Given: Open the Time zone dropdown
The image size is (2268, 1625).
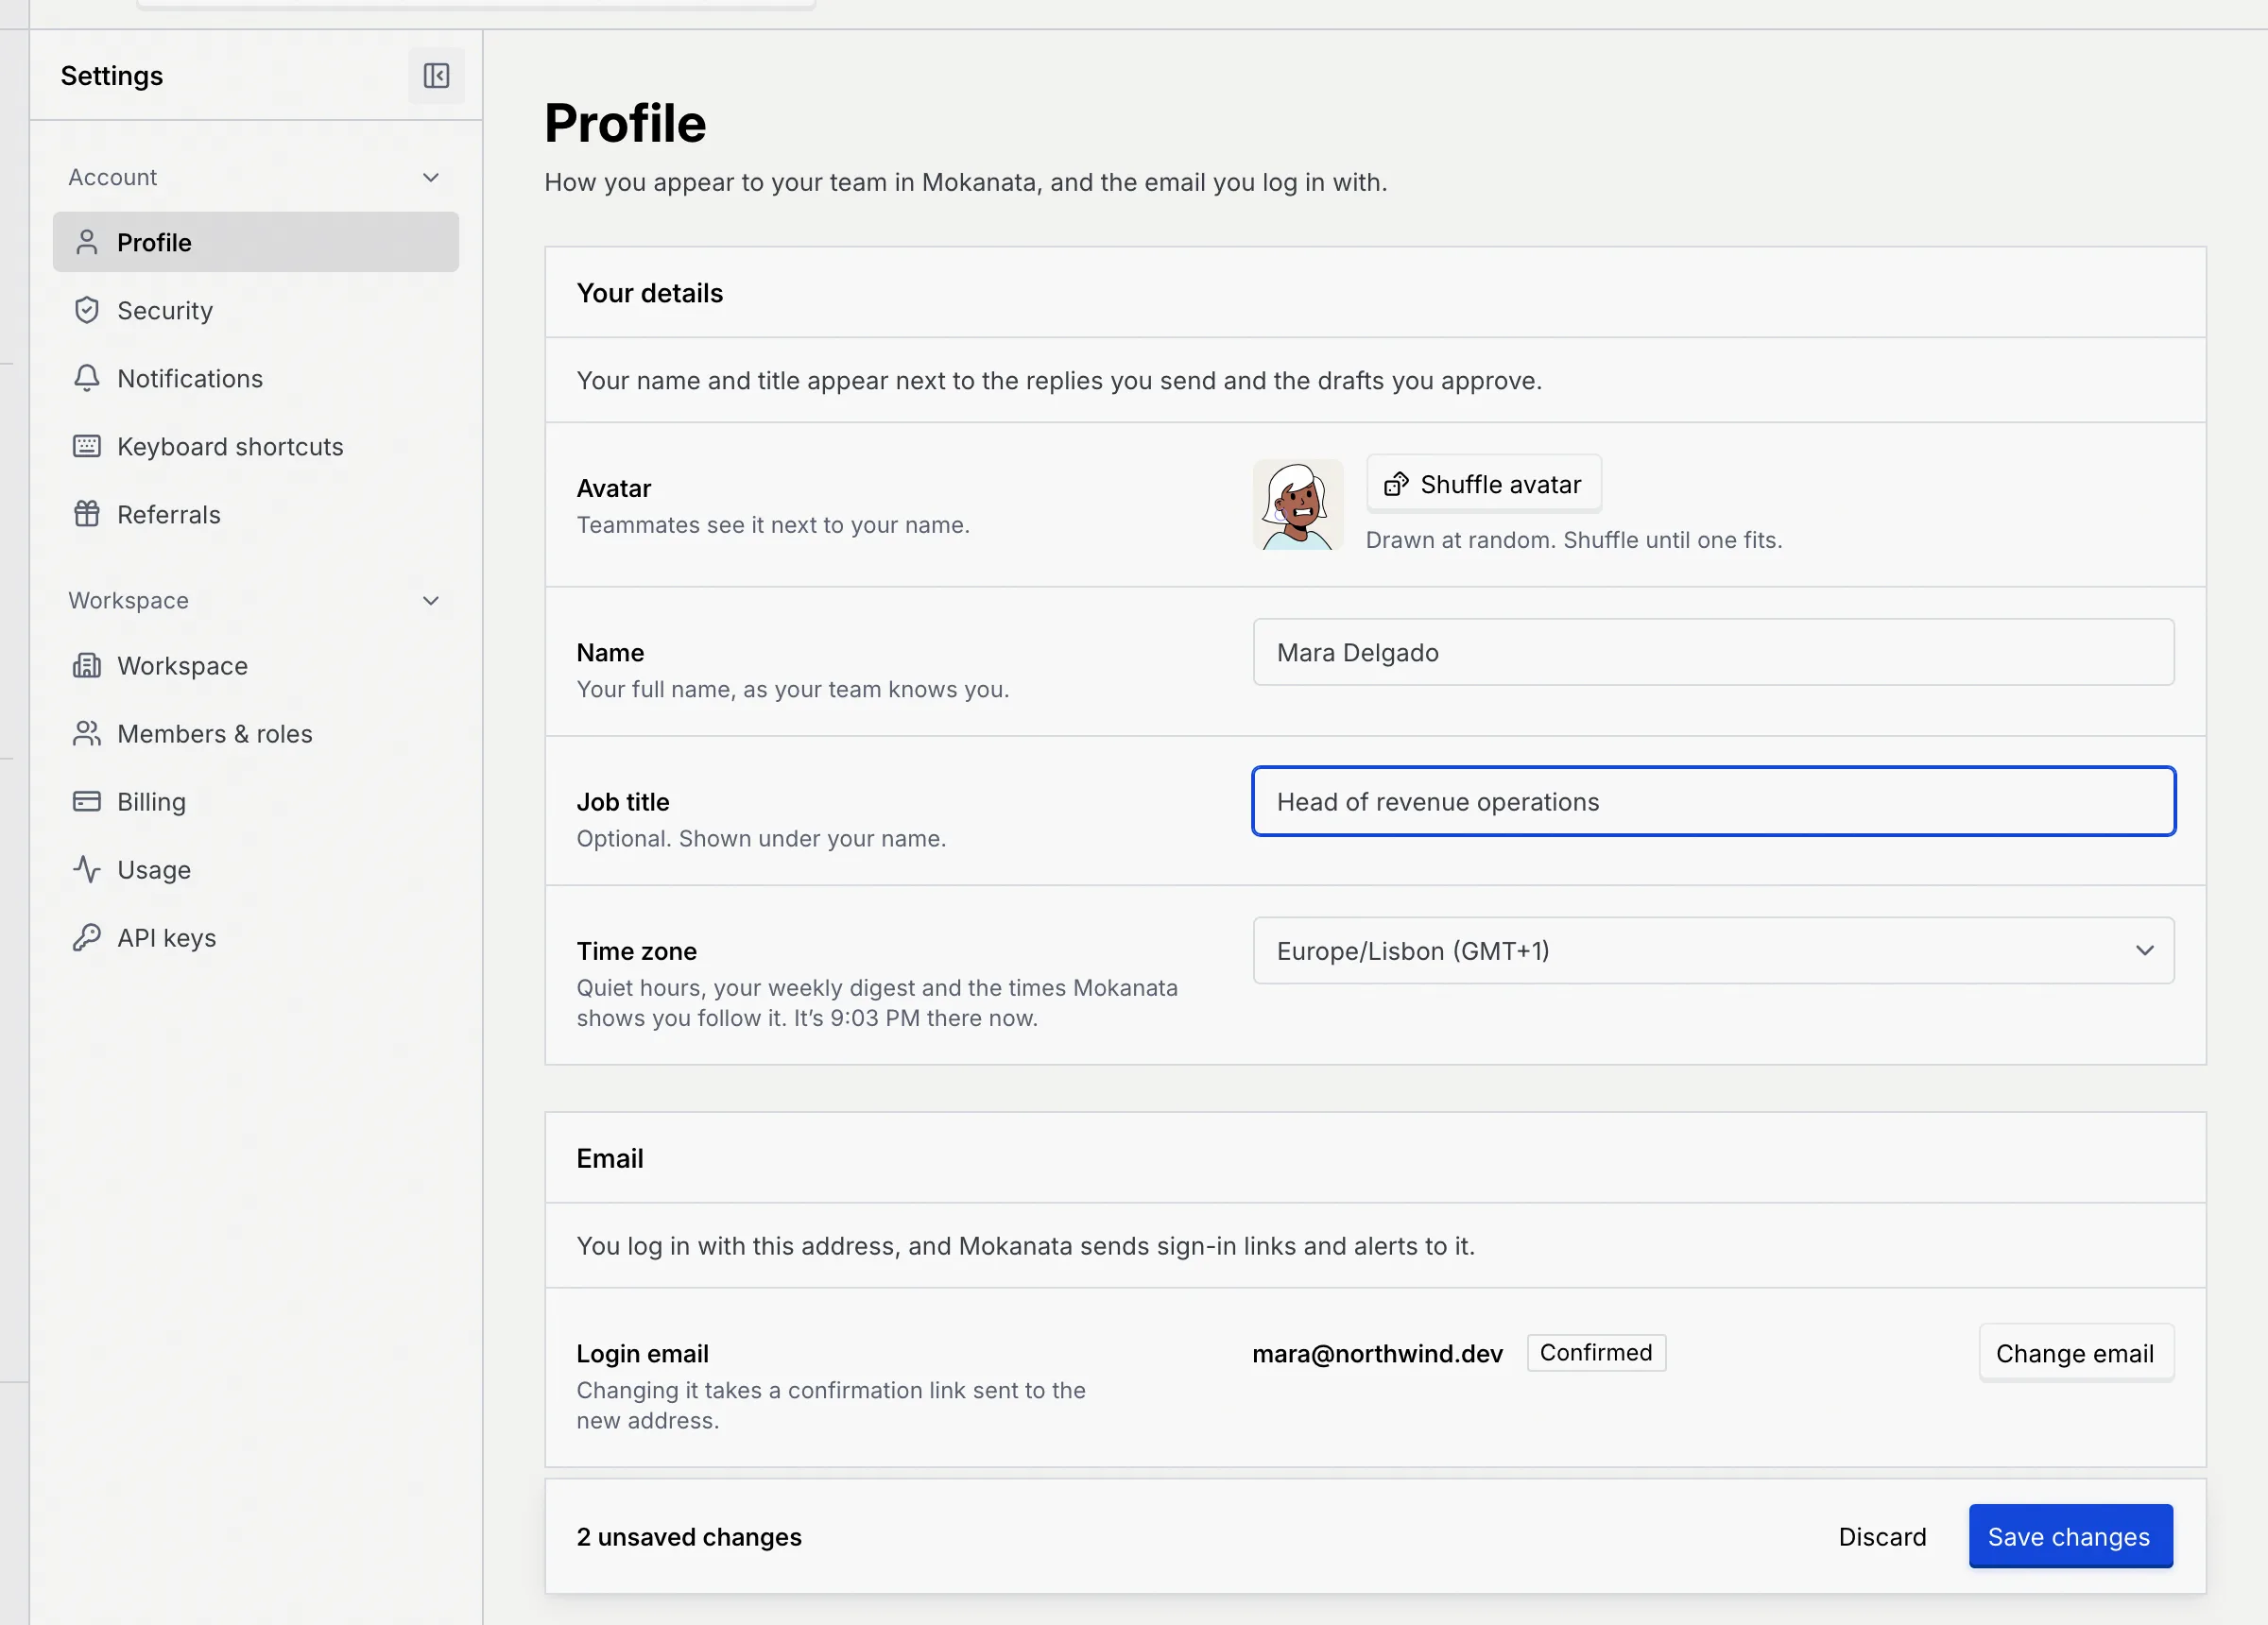Looking at the screenshot, I should pos(1713,951).
